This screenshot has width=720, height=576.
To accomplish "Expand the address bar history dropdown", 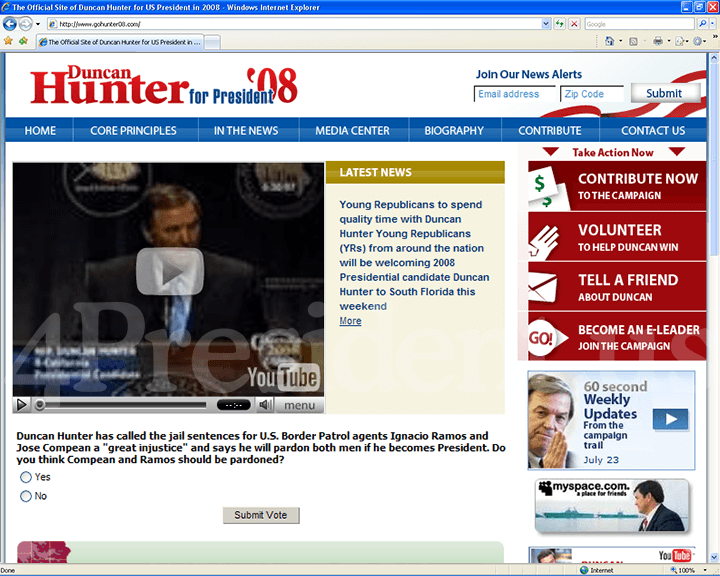I will 546,24.
